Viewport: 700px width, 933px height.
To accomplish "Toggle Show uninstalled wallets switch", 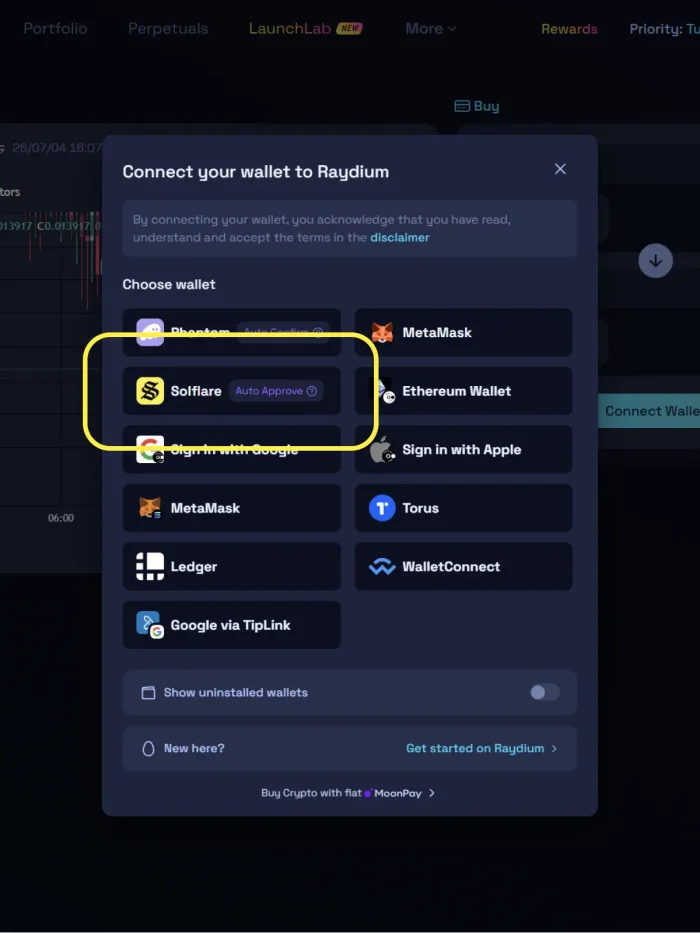I will 545,692.
